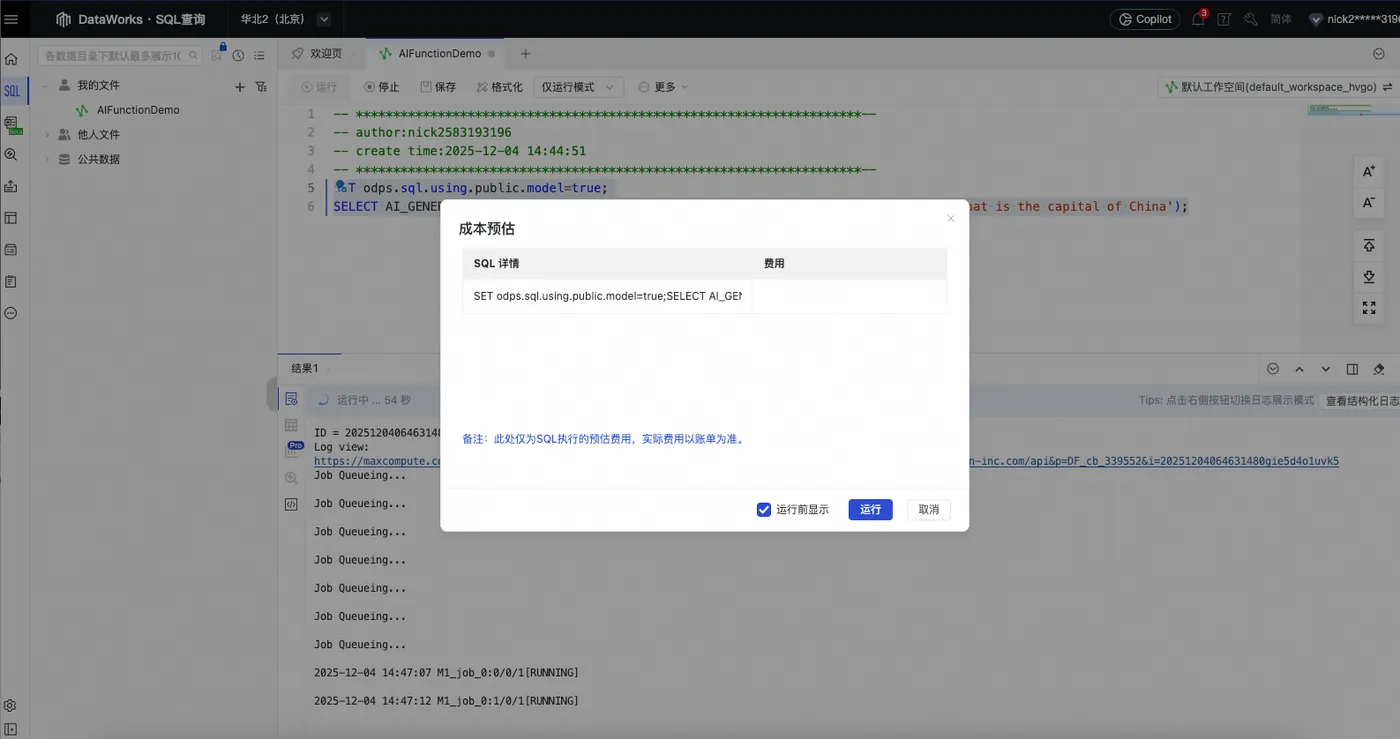Image resolution: width=1400 pixels, height=739 pixels.
Task: Open the hamburger menu at top left
Action: coord(11,19)
